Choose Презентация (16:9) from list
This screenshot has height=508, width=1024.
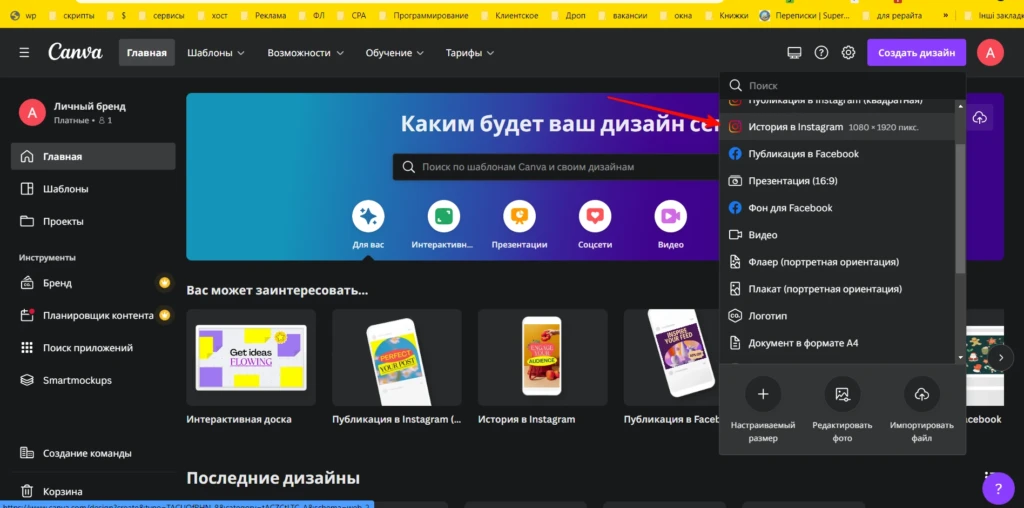[837, 181]
